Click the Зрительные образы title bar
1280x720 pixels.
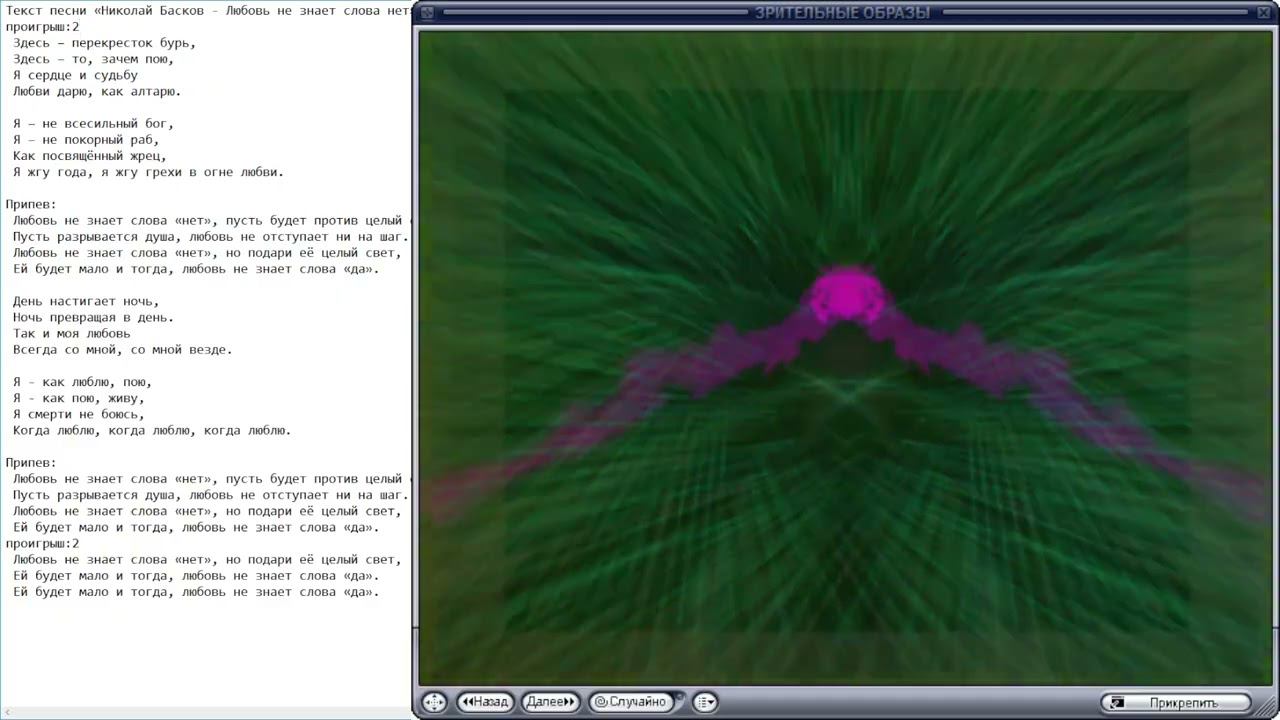pos(845,13)
